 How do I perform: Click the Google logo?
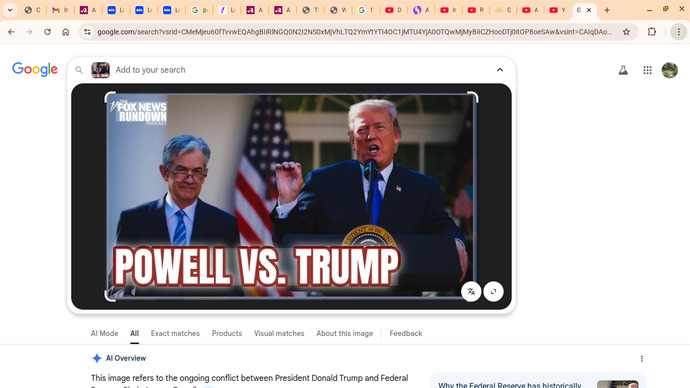point(35,69)
